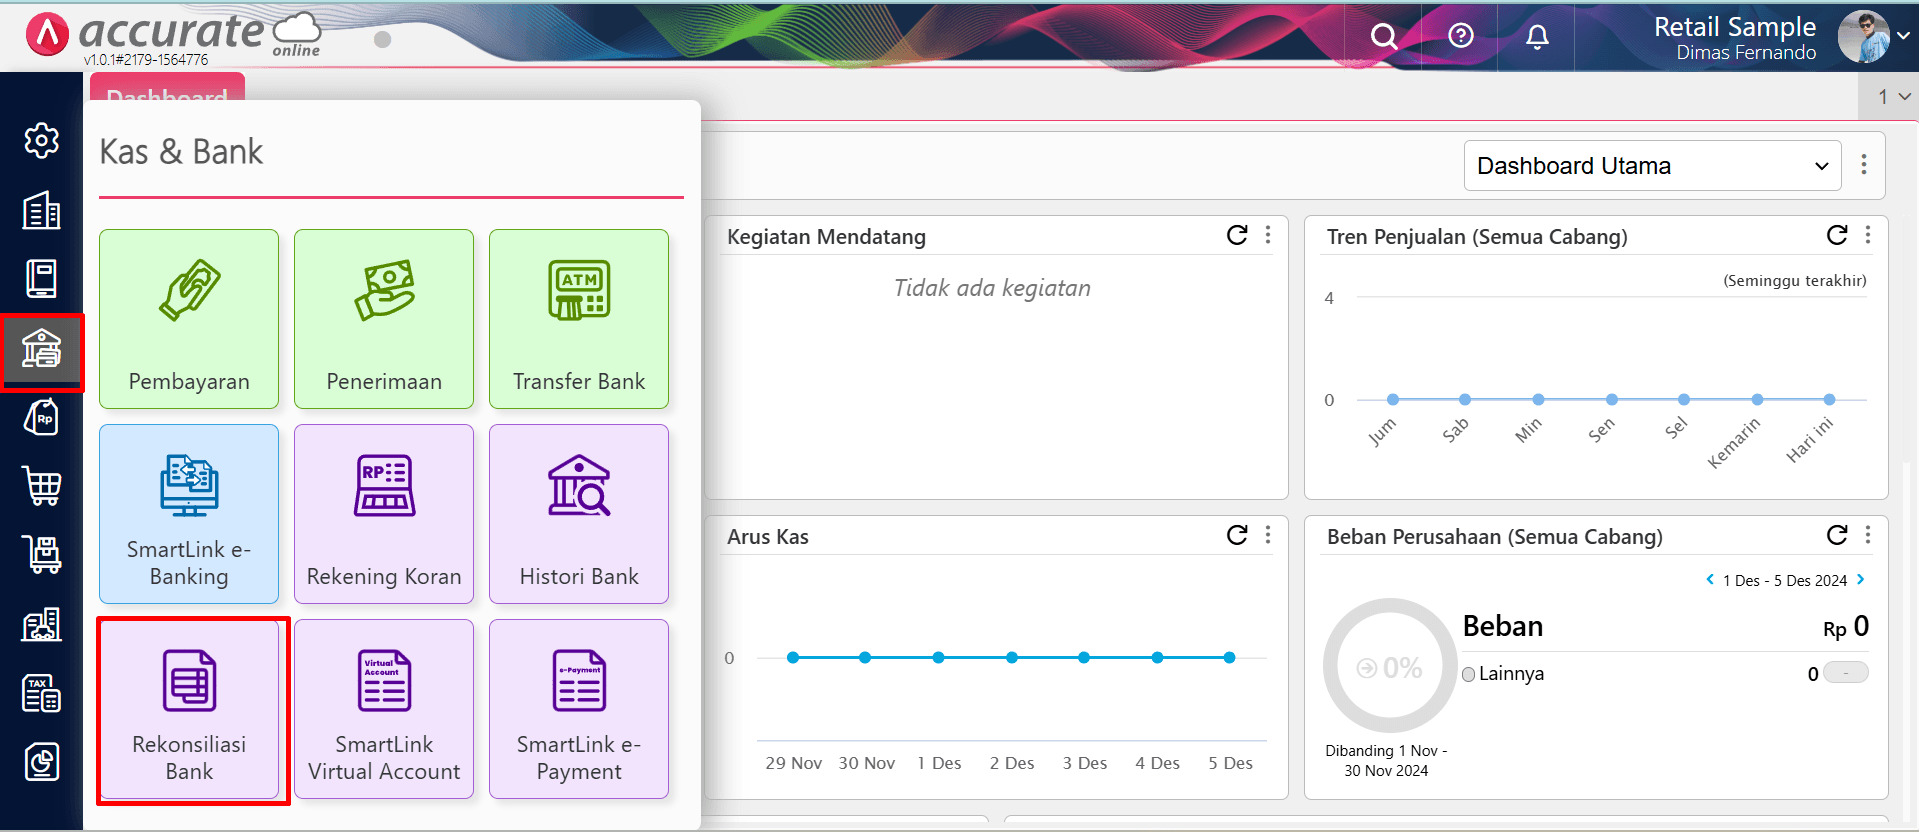Expand the Dashboard Utama dropdown
Screen dimensions: 1919x832
[1652, 166]
